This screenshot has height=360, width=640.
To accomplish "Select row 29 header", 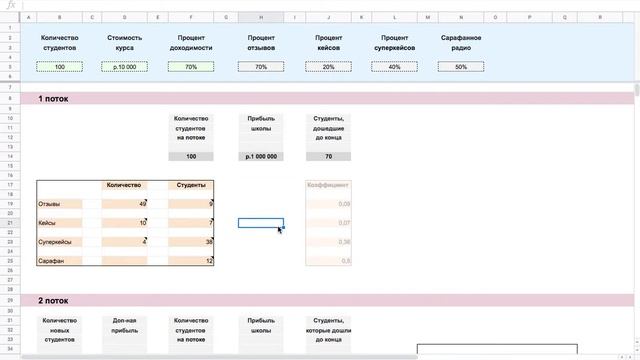I will coord(10,300).
